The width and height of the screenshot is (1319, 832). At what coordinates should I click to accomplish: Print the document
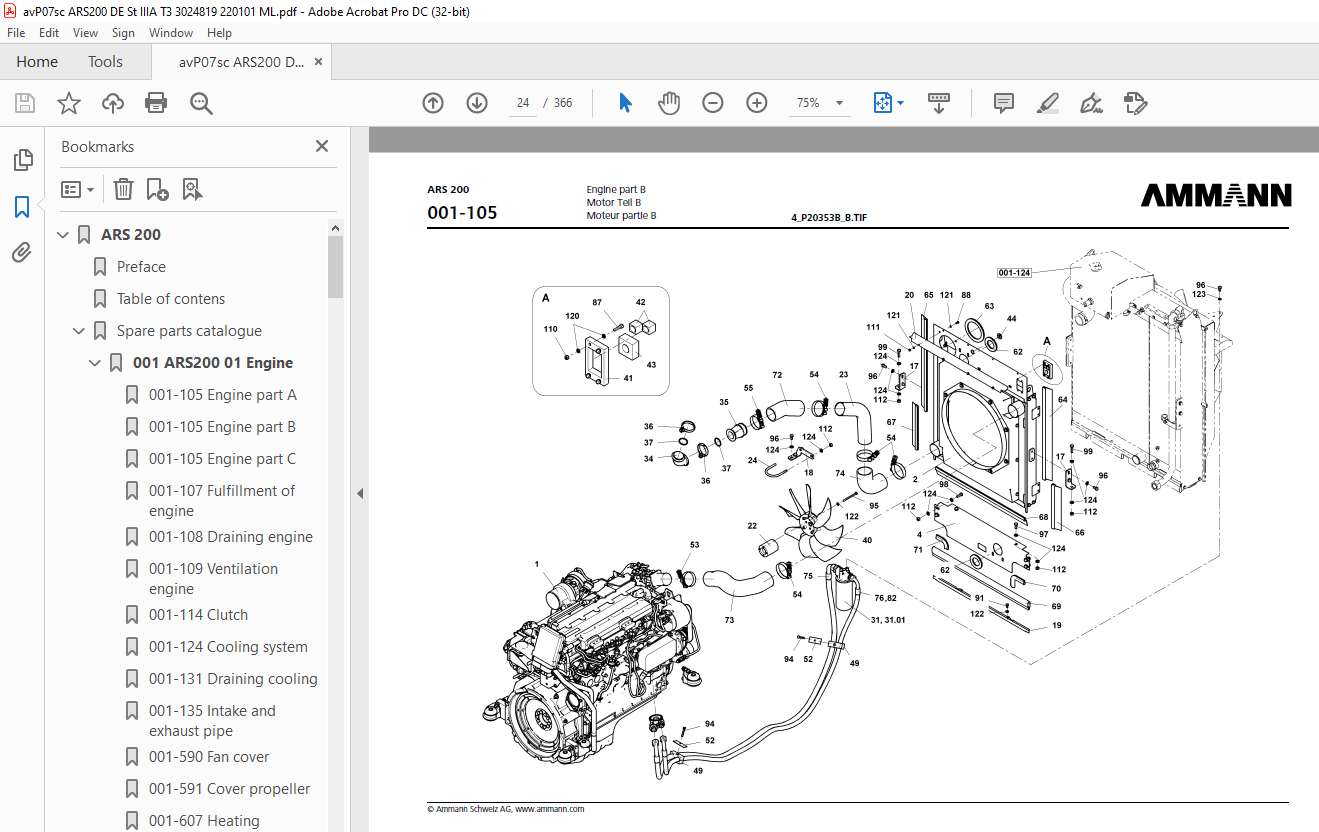click(156, 103)
